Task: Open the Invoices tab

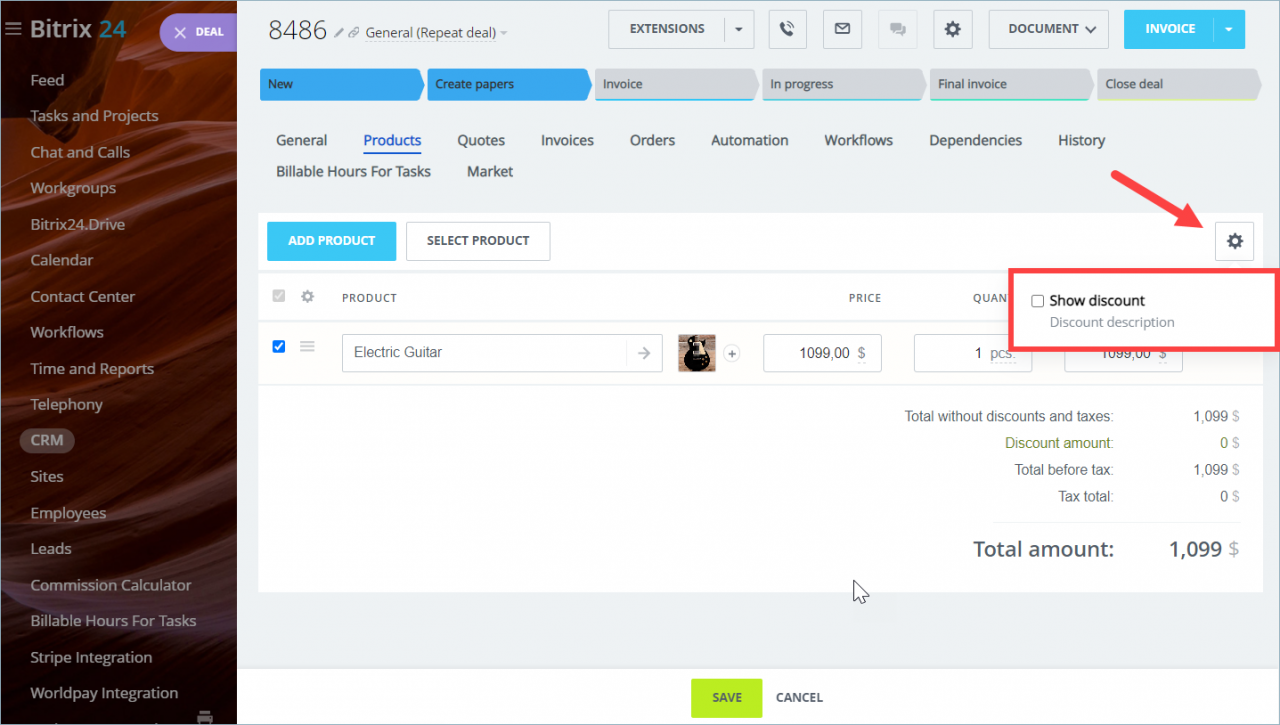Action: tap(567, 140)
